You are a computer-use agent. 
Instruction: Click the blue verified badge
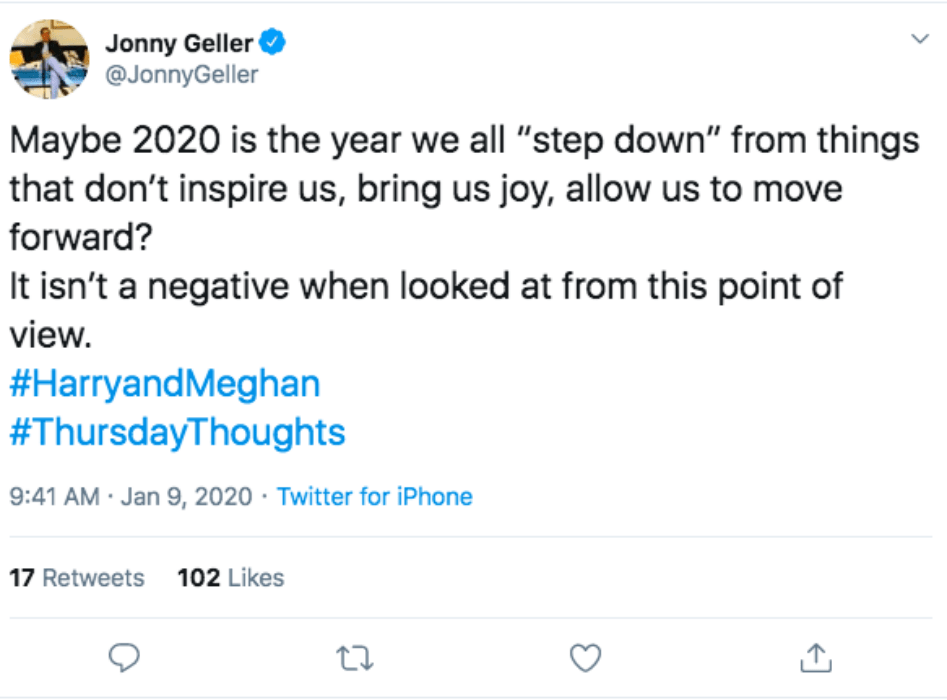pos(273,43)
